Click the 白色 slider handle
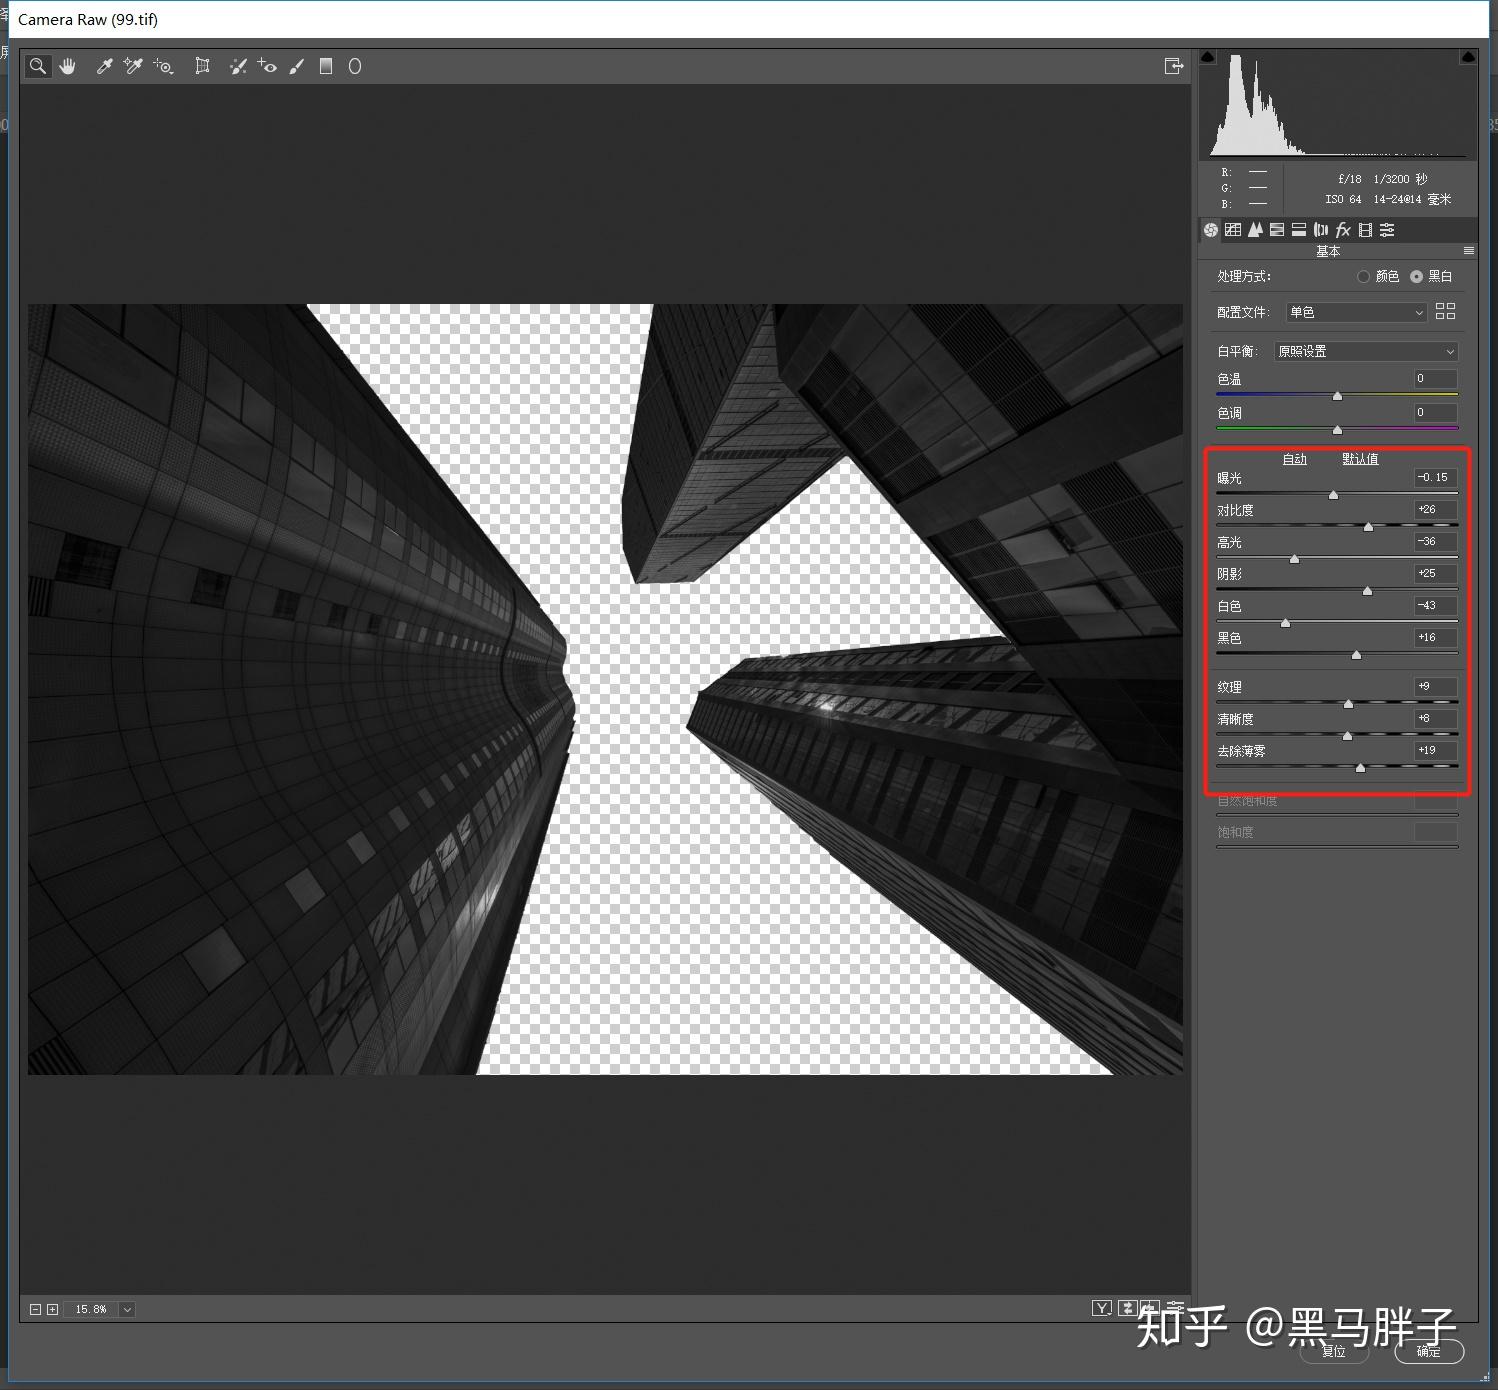 tap(1285, 623)
